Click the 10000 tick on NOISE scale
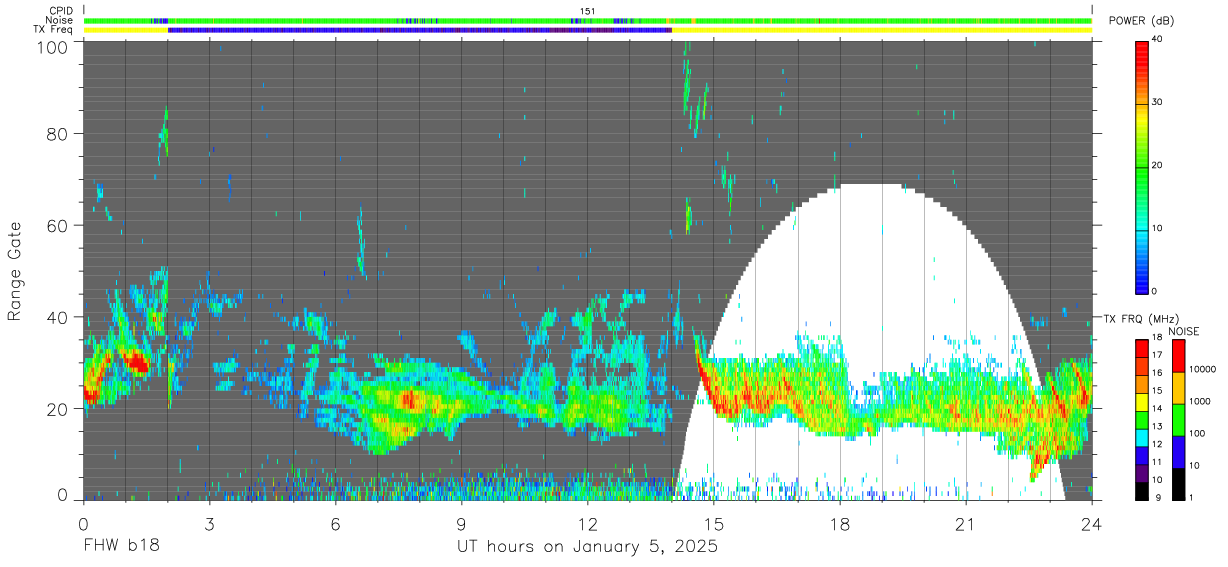The image size is (1228, 567). [x=1201, y=370]
